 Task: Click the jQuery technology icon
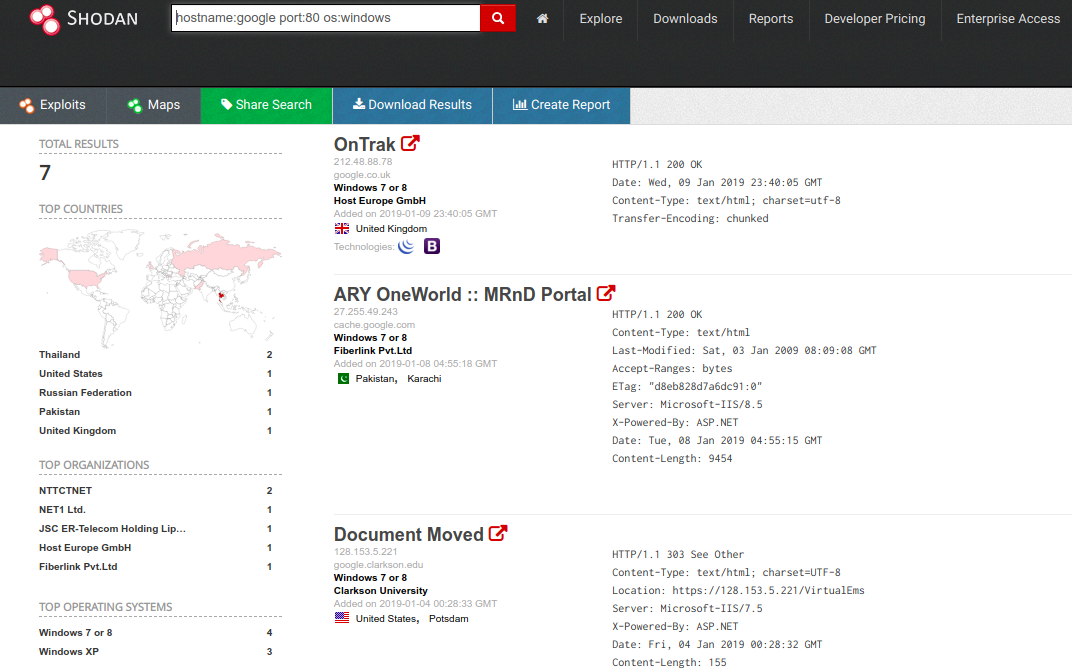coord(406,246)
